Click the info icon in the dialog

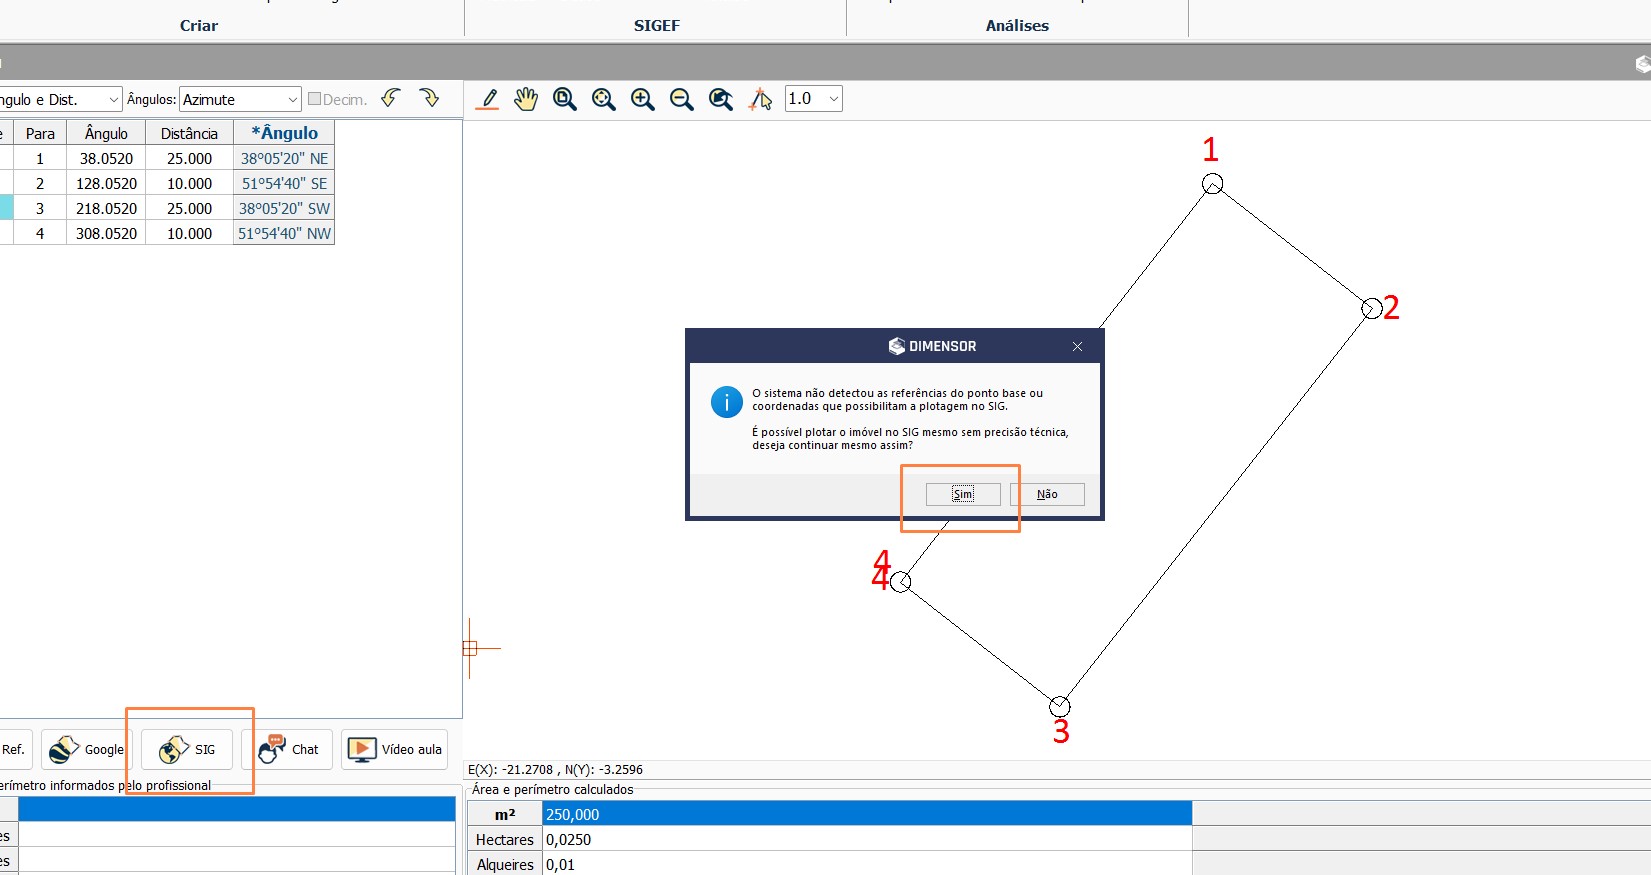click(x=726, y=402)
